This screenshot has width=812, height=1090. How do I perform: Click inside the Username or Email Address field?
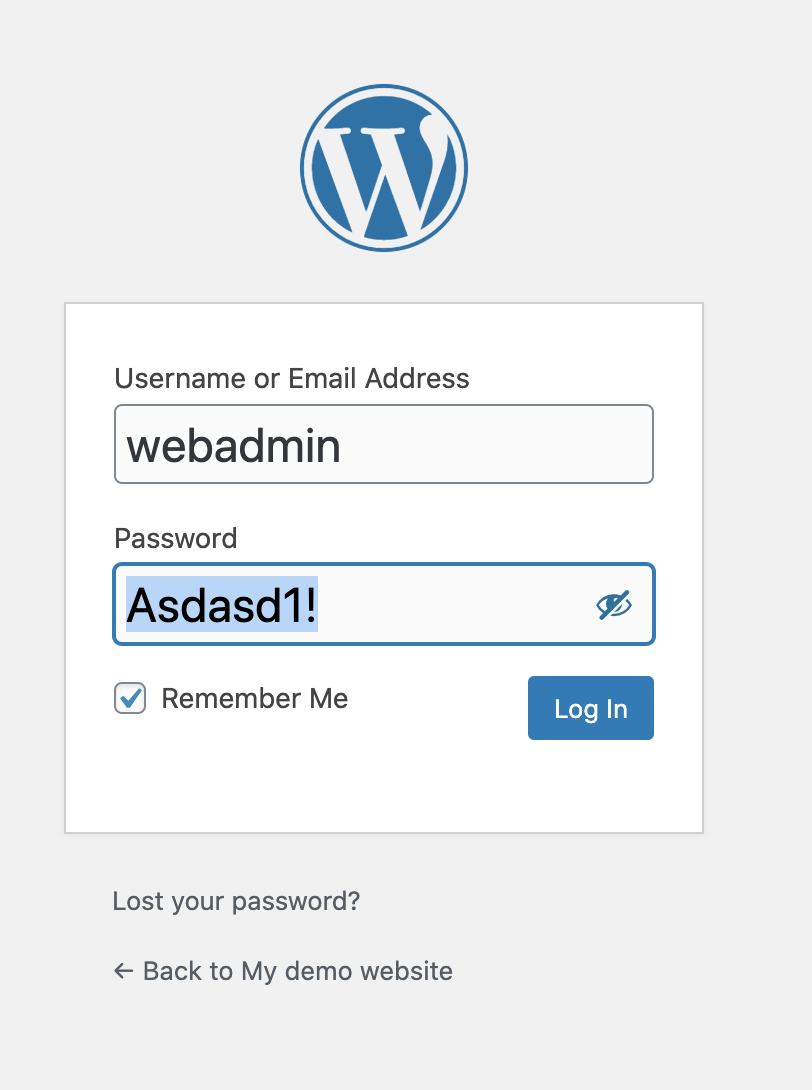384,444
